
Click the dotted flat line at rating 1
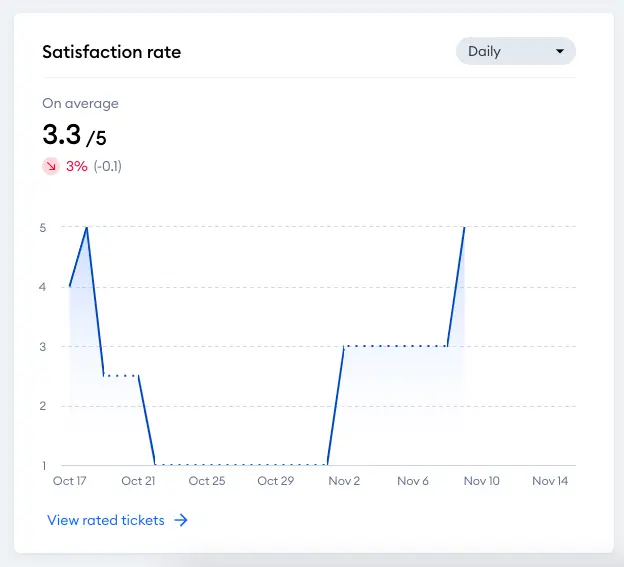tap(241, 464)
